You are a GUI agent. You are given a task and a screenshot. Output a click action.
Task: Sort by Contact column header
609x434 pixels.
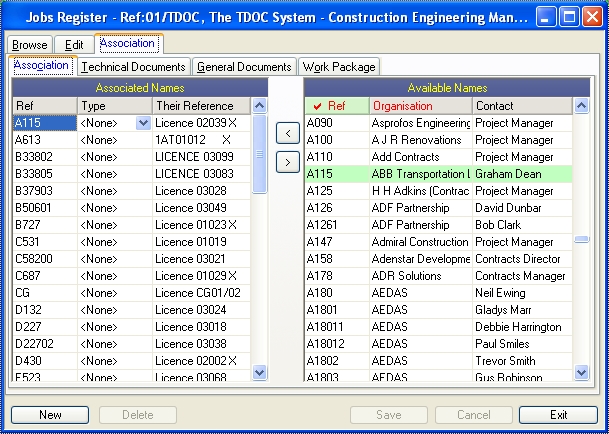click(x=522, y=106)
